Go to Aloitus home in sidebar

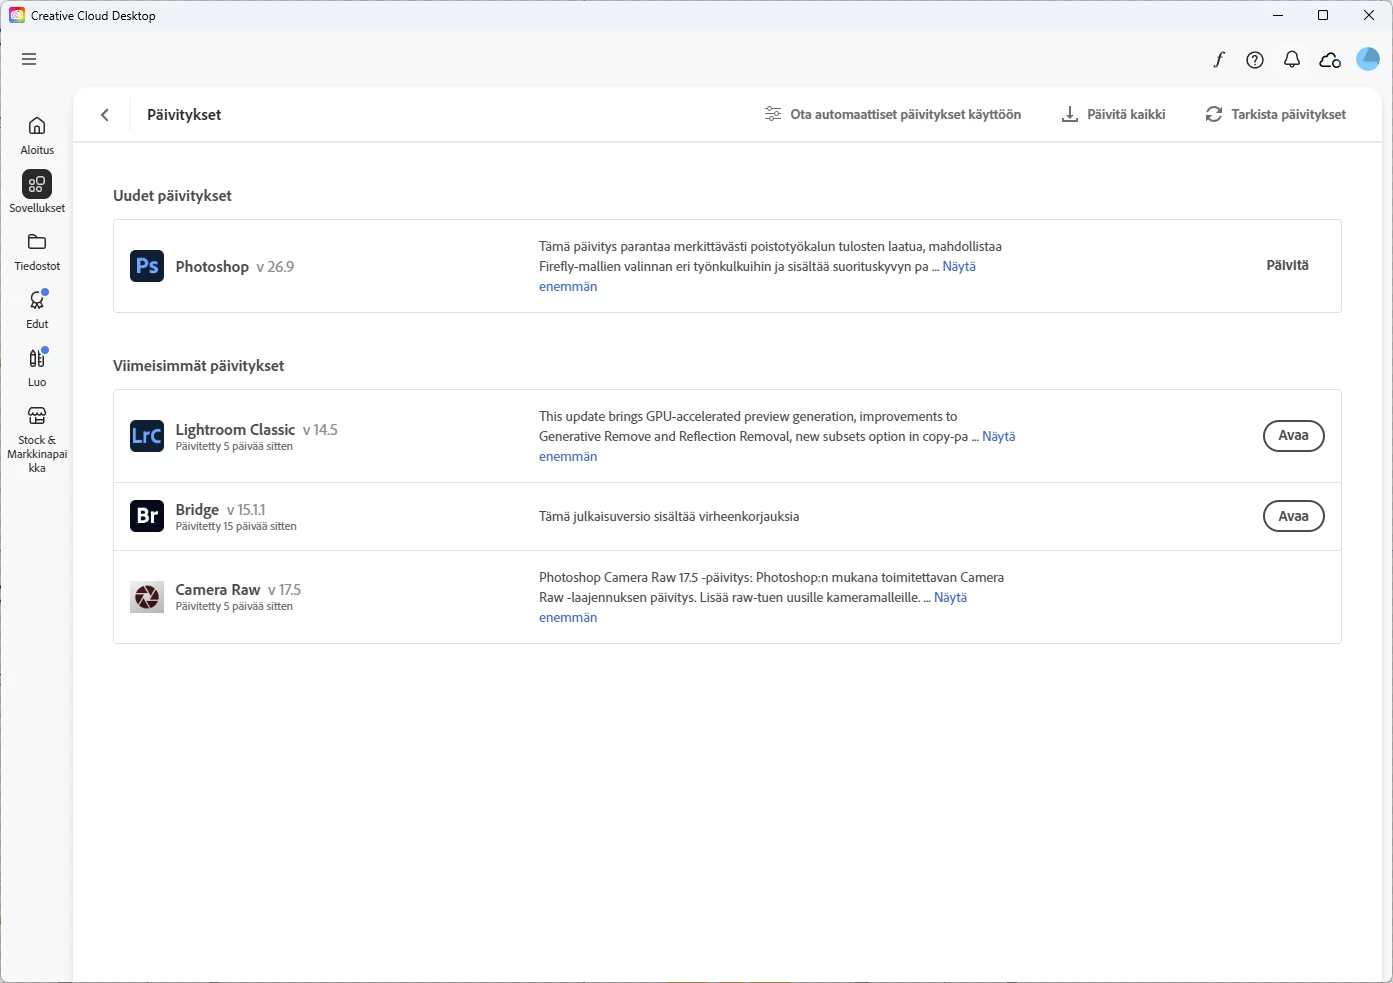coord(37,135)
